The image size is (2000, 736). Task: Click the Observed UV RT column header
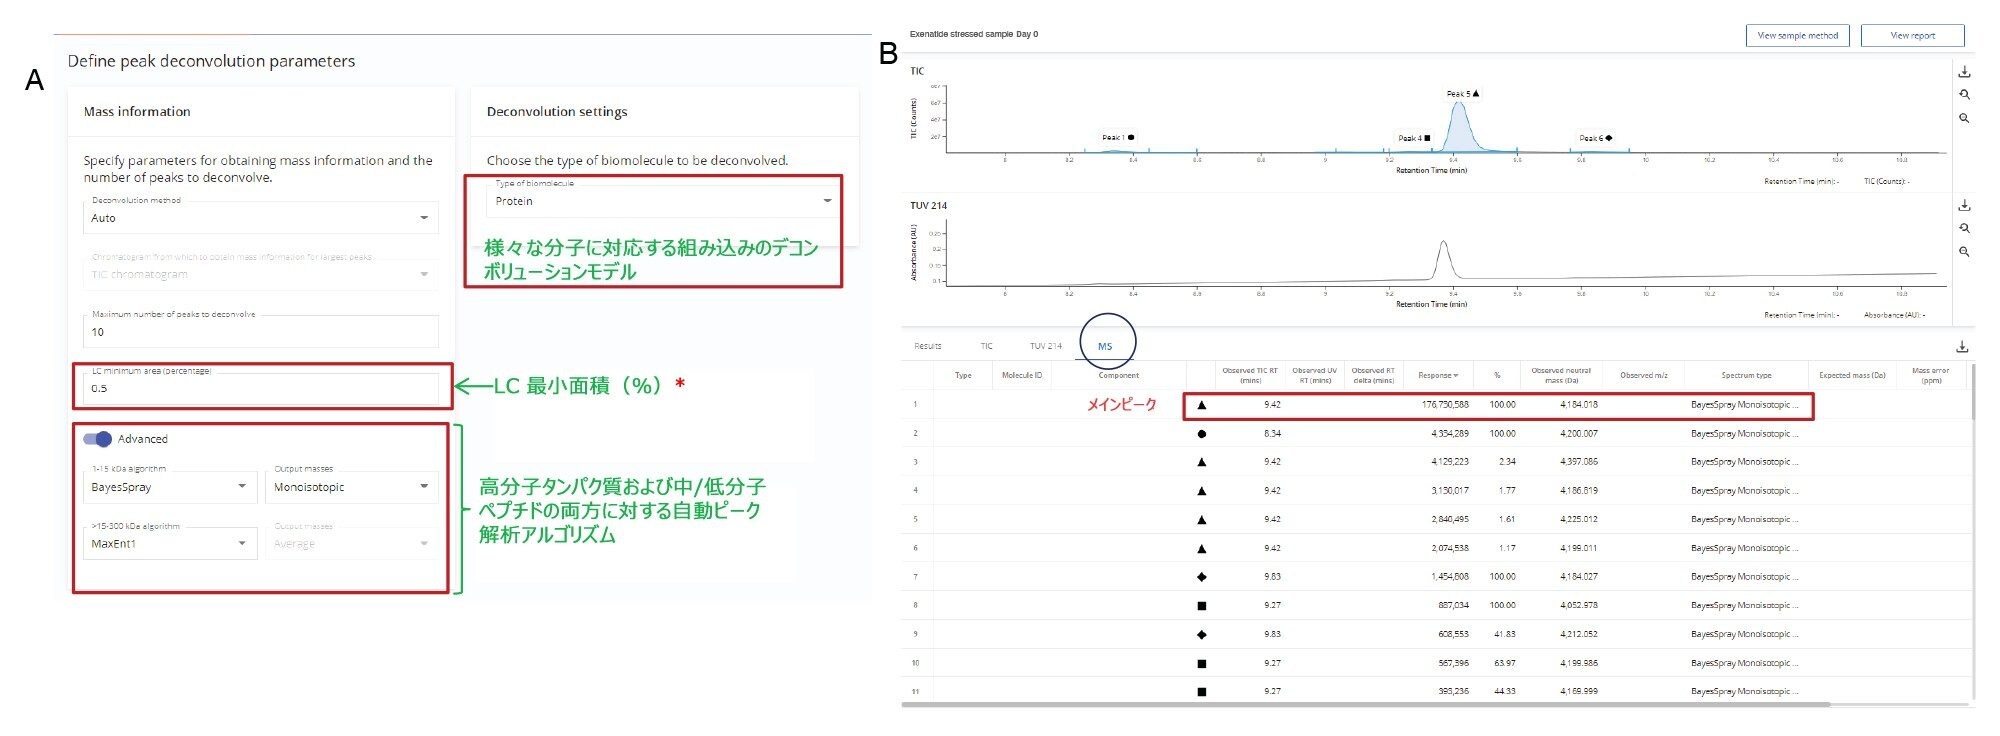(1314, 375)
